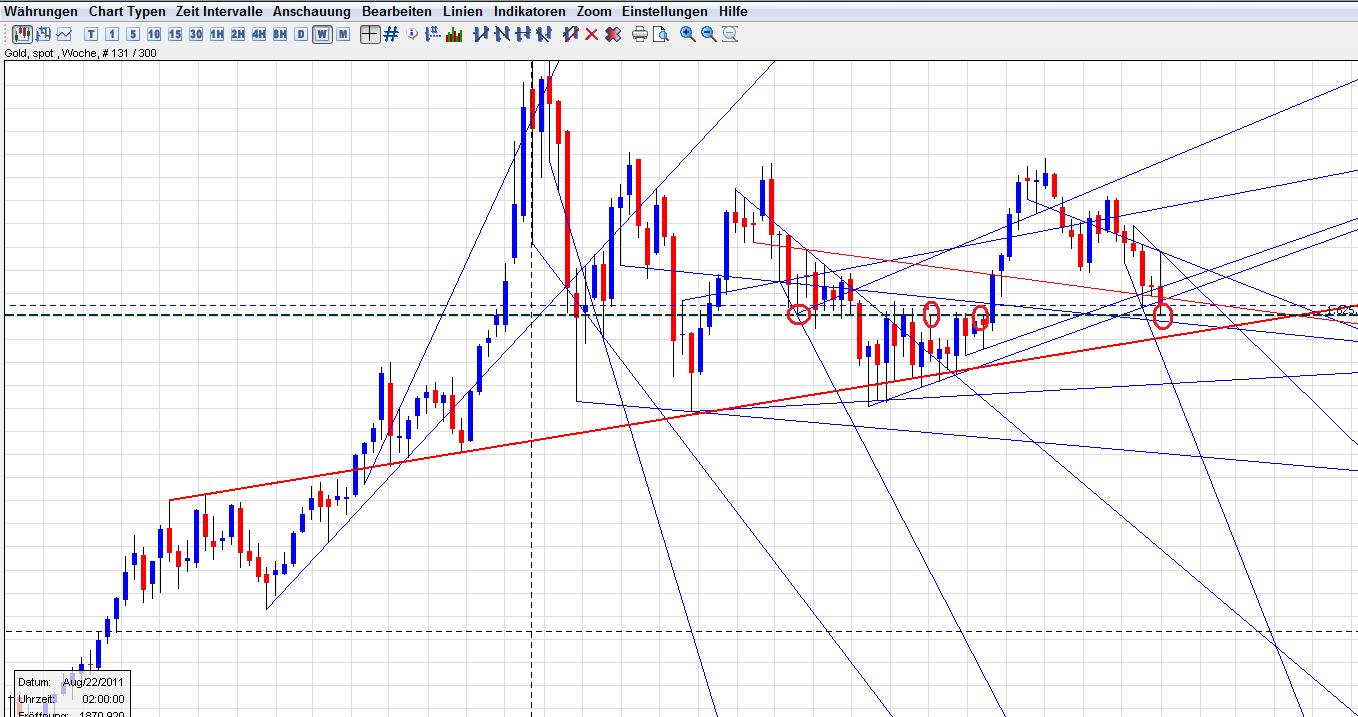The width and height of the screenshot is (1358, 717).
Task: Zoom in using the magnifier icon
Action: point(687,34)
